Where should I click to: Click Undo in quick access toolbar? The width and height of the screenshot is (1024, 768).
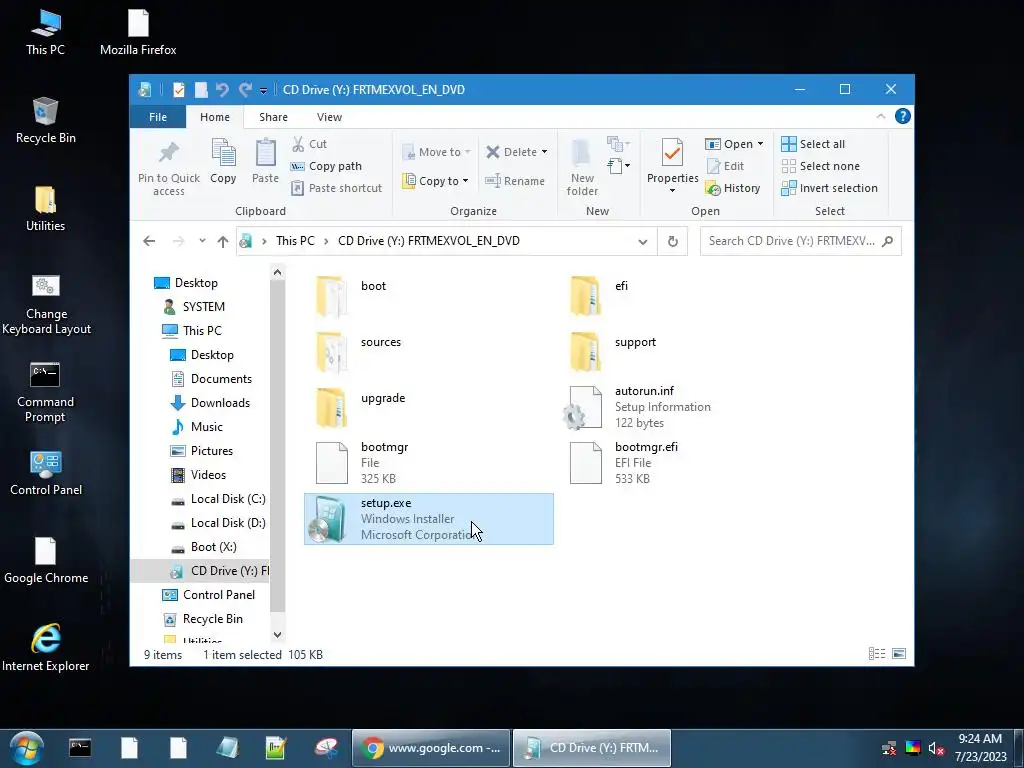pyautogui.click(x=222, y=89)
